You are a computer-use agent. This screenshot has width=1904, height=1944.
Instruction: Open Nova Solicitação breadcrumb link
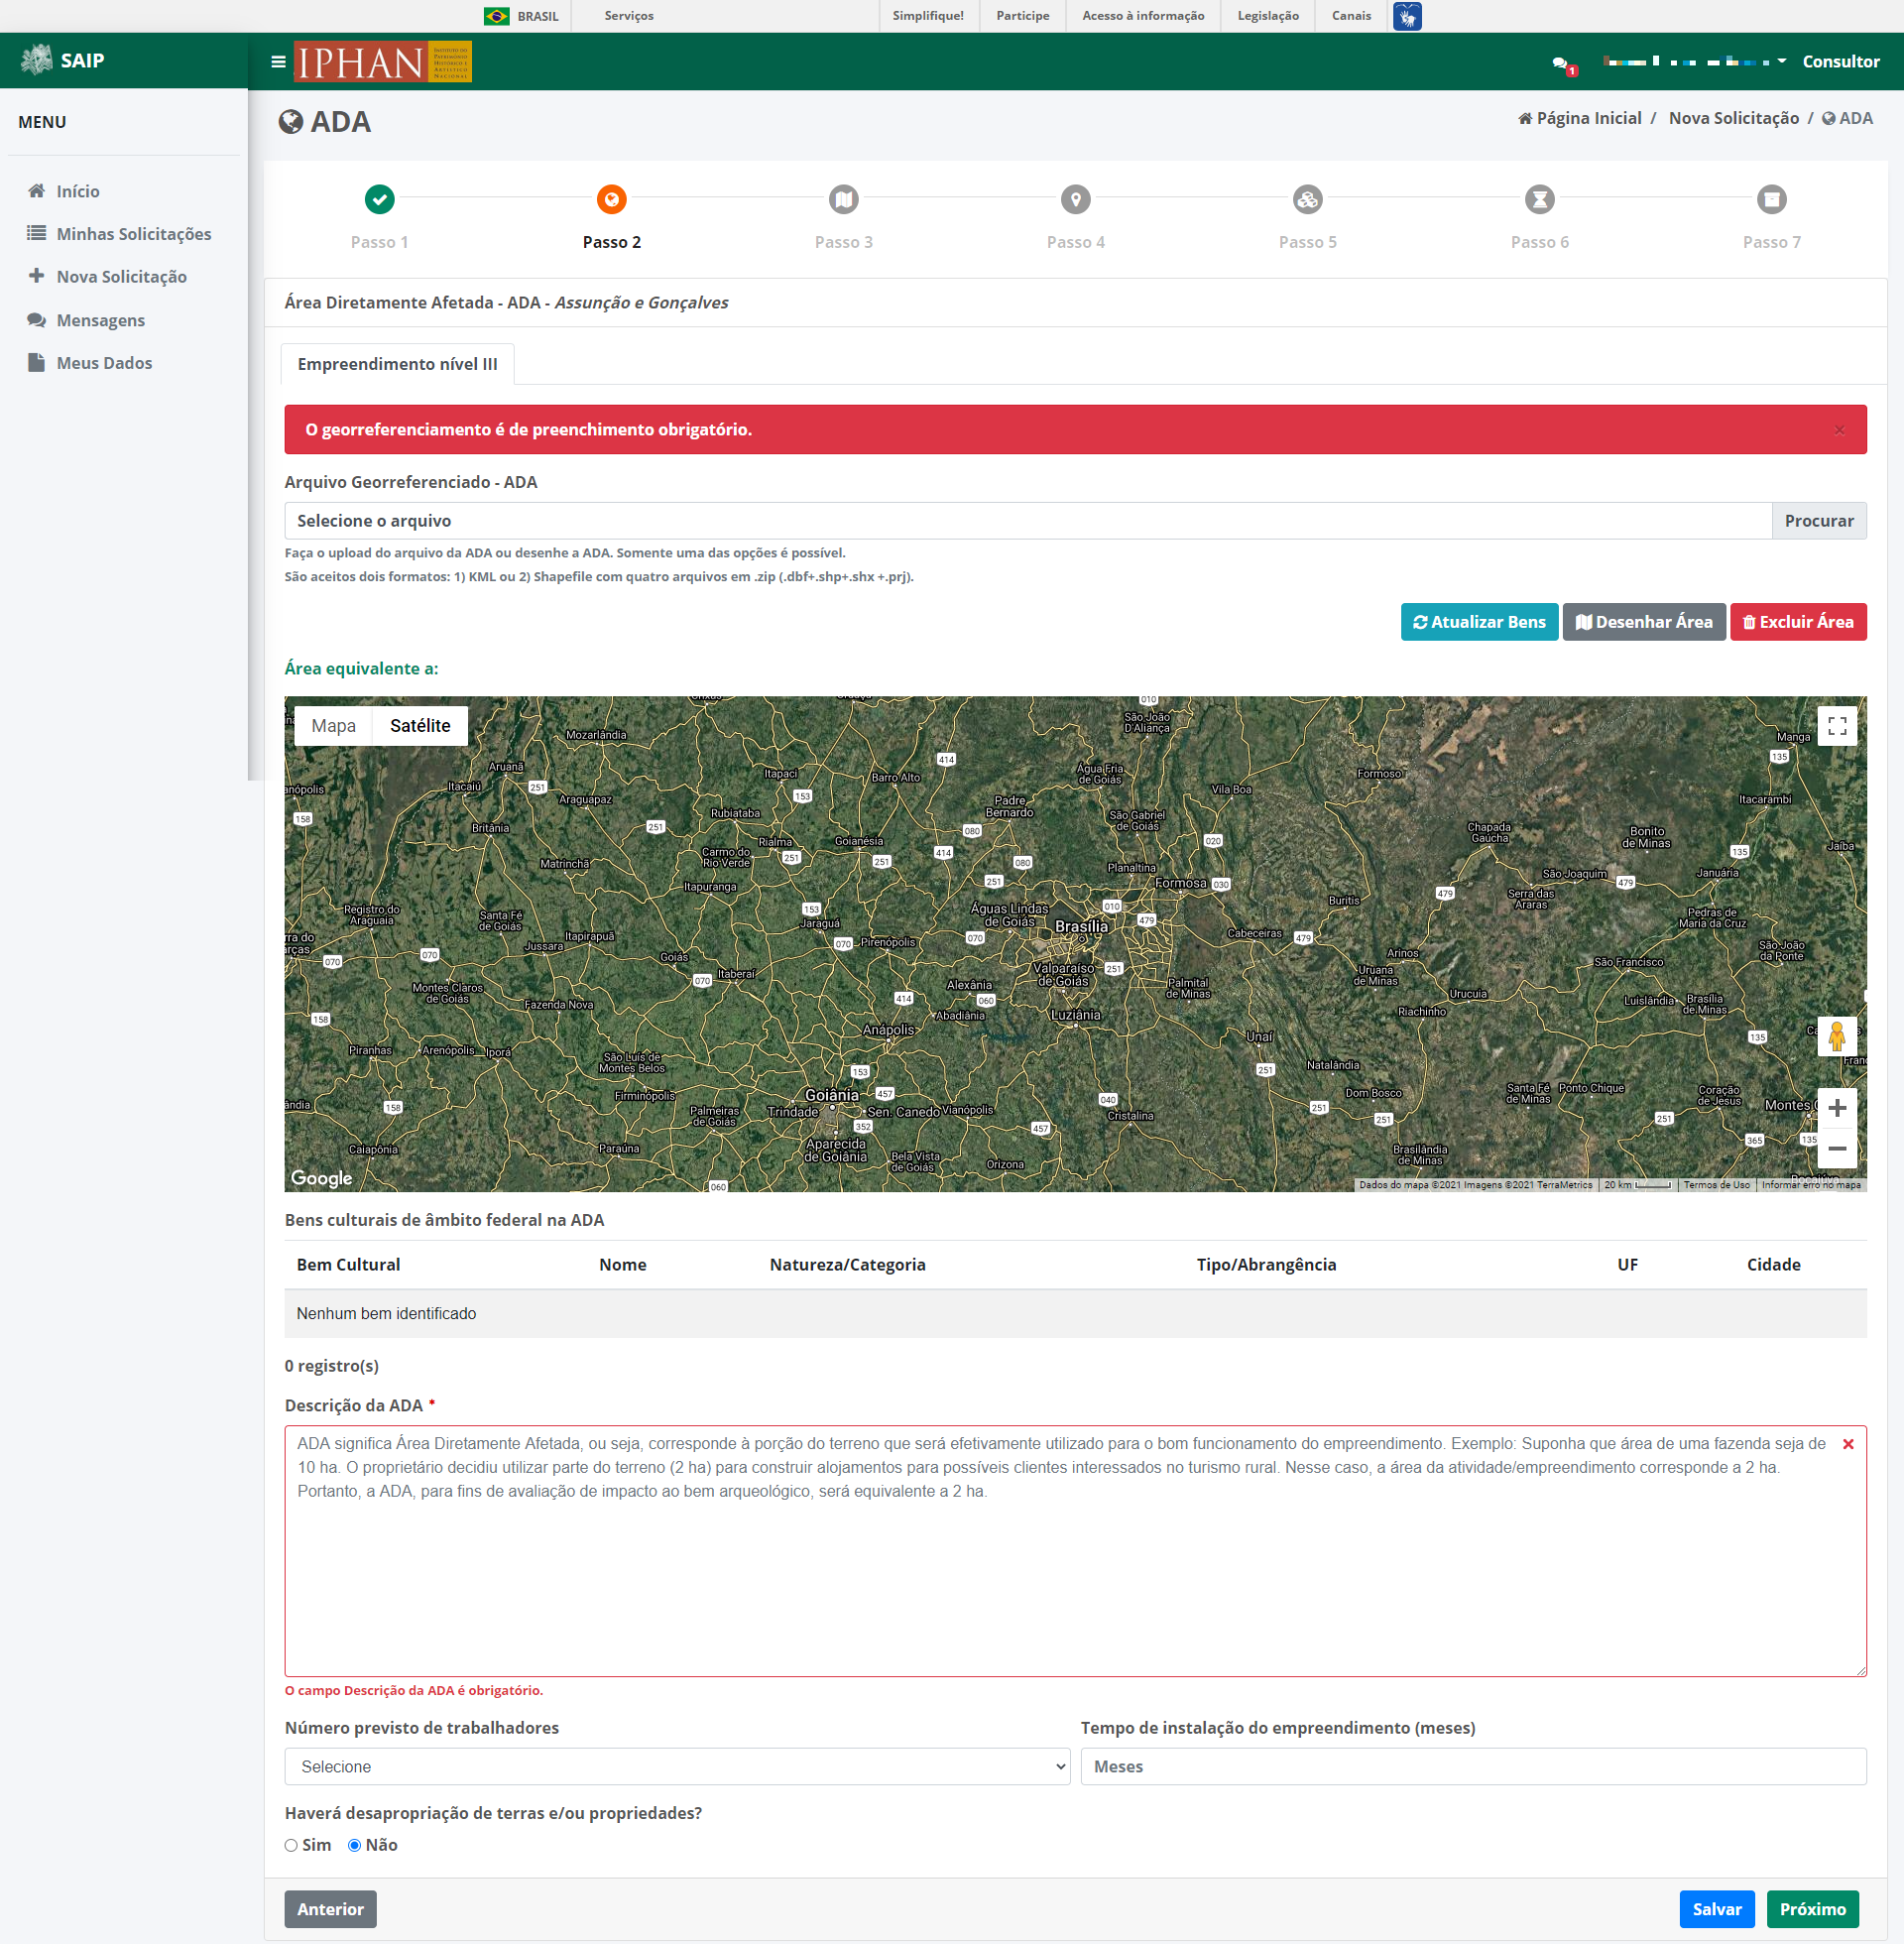(1733, 118)
